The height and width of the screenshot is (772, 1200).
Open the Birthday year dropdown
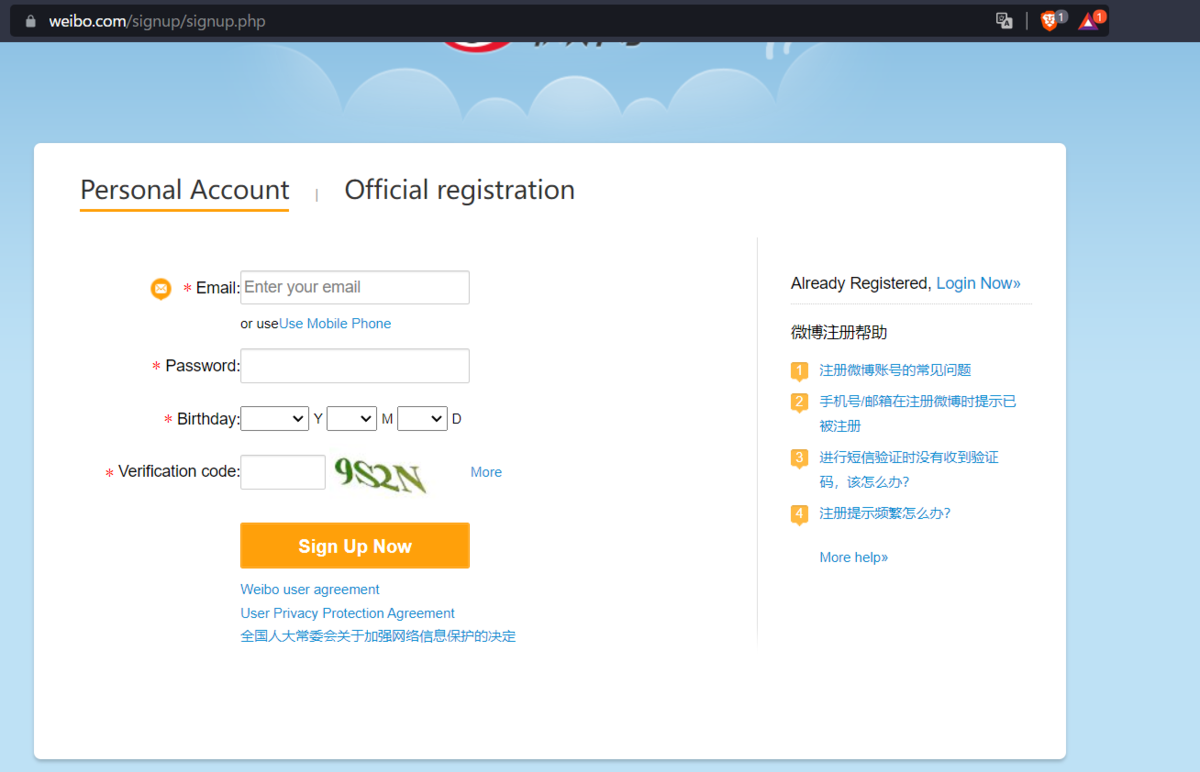click(x=275, y=419)
